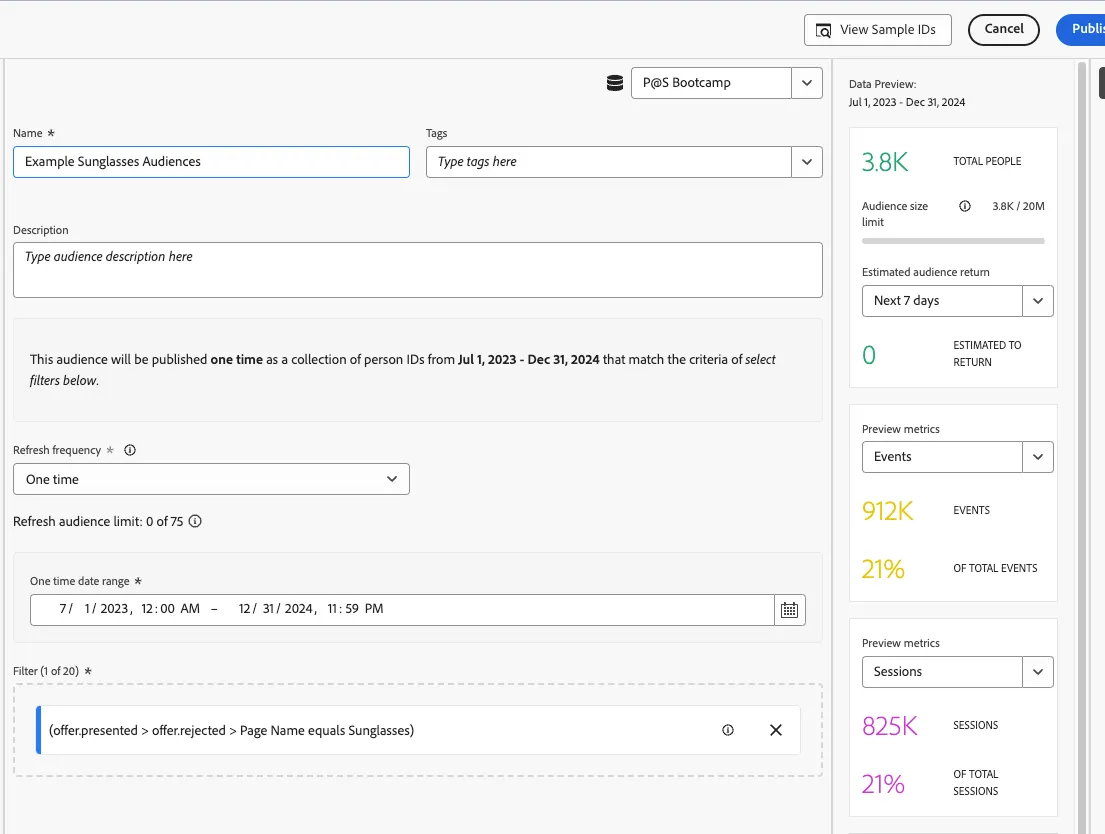Image resolution: width=1105 pixels, height=834 pixels.
Task: Click the offer.presented filter rule text
Action: click(x=231, y=730)
